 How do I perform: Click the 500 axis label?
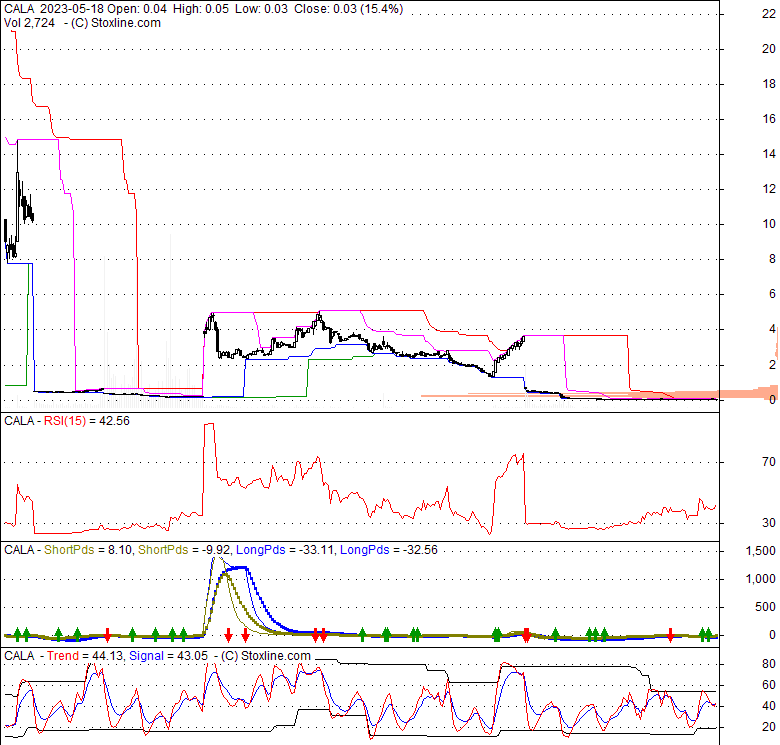pyautogui.click(x=765, y=607)
